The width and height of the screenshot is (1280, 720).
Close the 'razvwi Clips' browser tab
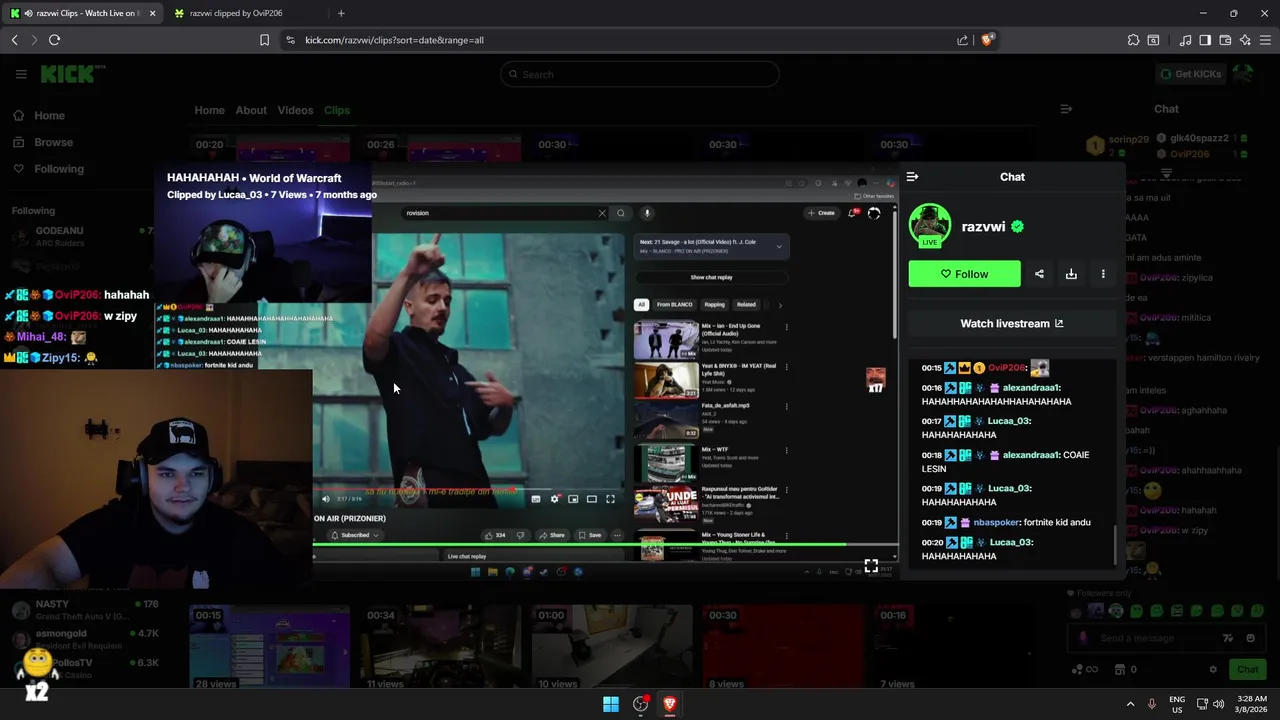tap(152, 13)
